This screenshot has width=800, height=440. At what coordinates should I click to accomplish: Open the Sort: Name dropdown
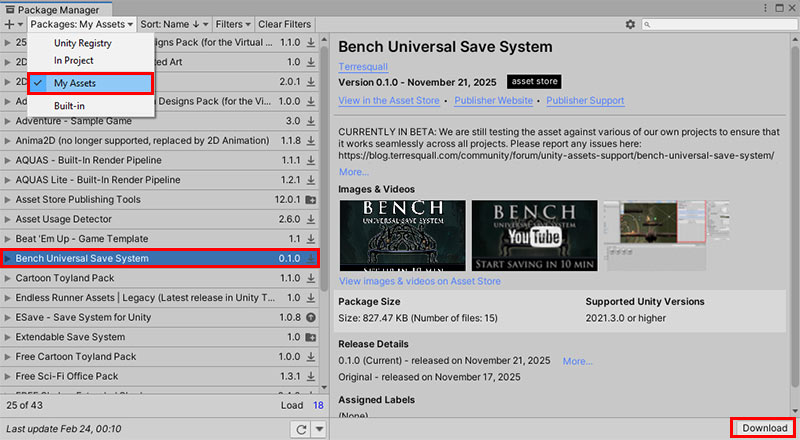coord(174,24)
